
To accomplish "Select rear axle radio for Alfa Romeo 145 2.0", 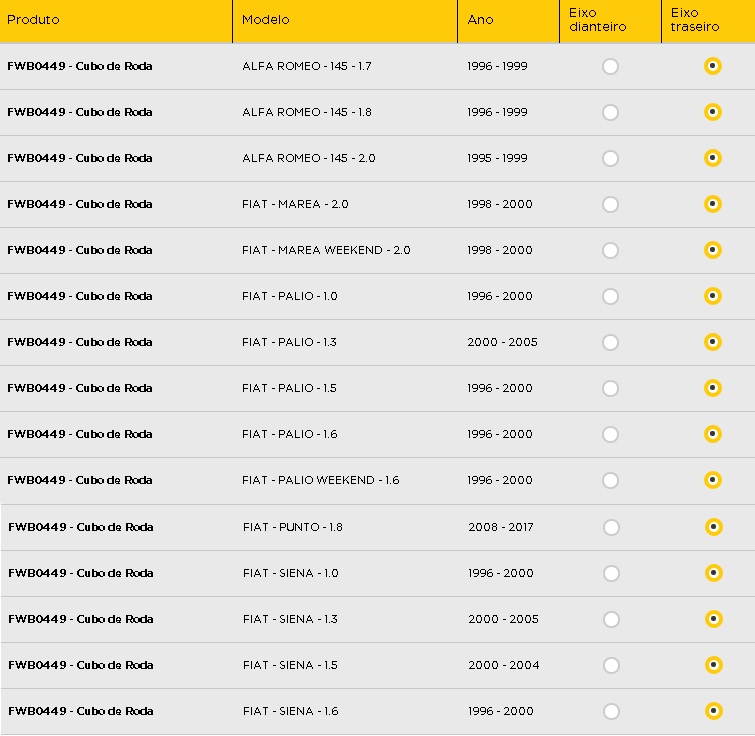I will (713, 158).
